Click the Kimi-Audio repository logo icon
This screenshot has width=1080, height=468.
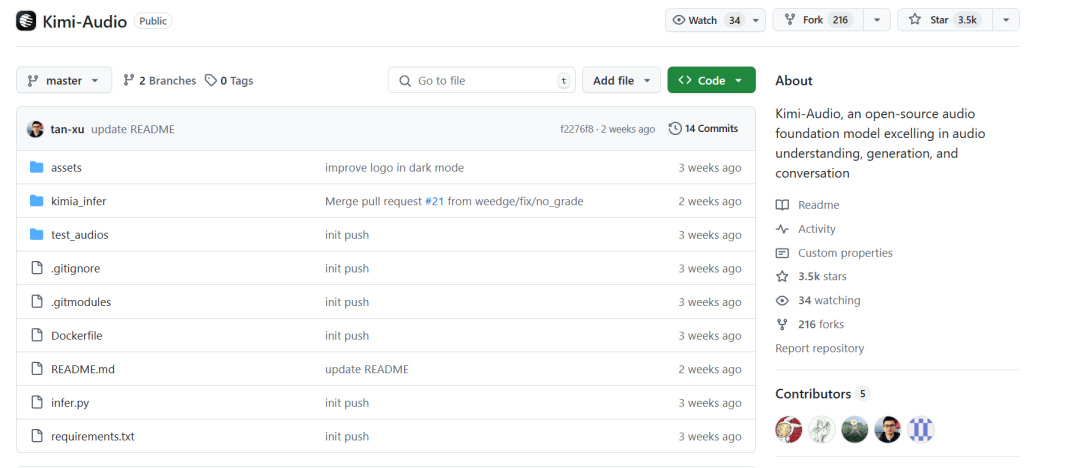(x=26, y=21)
